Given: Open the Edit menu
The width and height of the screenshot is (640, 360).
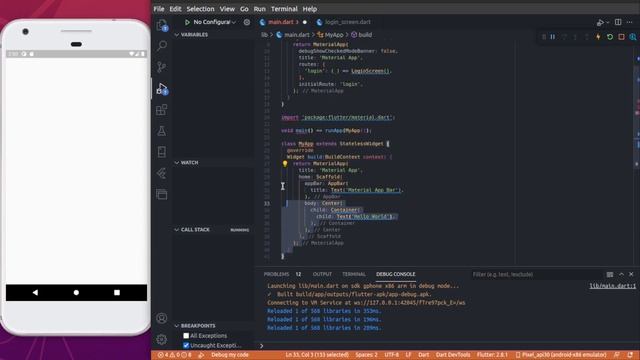Looking at the screenshot, I should tap(175, 9).
